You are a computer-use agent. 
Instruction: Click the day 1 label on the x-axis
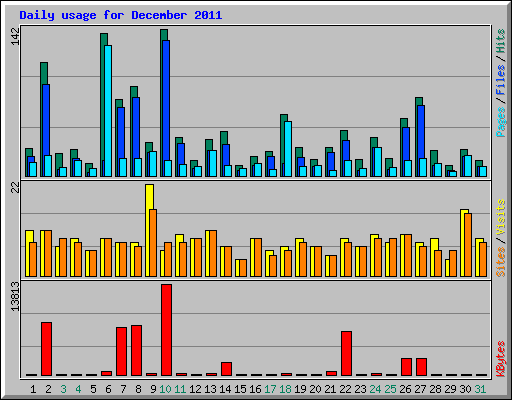[33, 389]
